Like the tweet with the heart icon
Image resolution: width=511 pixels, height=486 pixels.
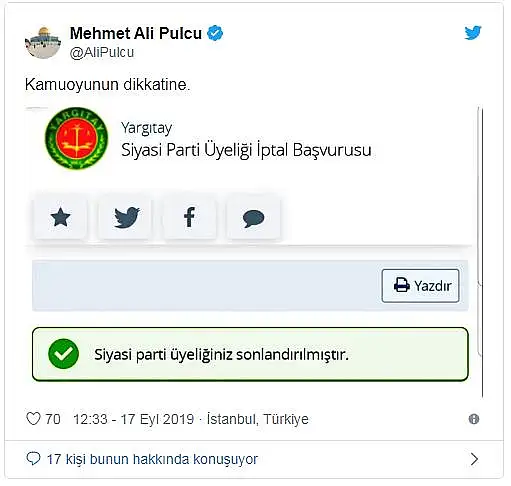point(33,419)
